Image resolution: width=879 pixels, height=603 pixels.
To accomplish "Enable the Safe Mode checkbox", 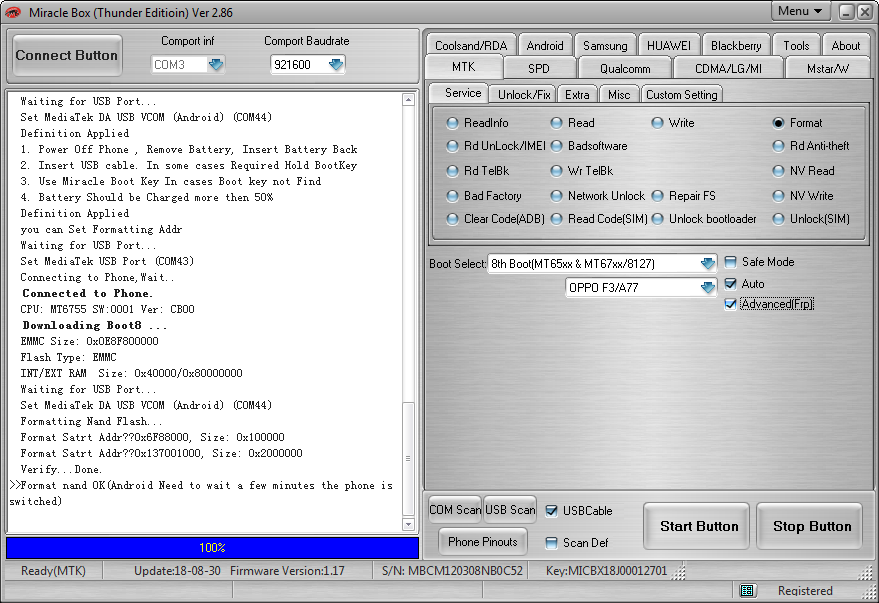I will tap(730, 262).
